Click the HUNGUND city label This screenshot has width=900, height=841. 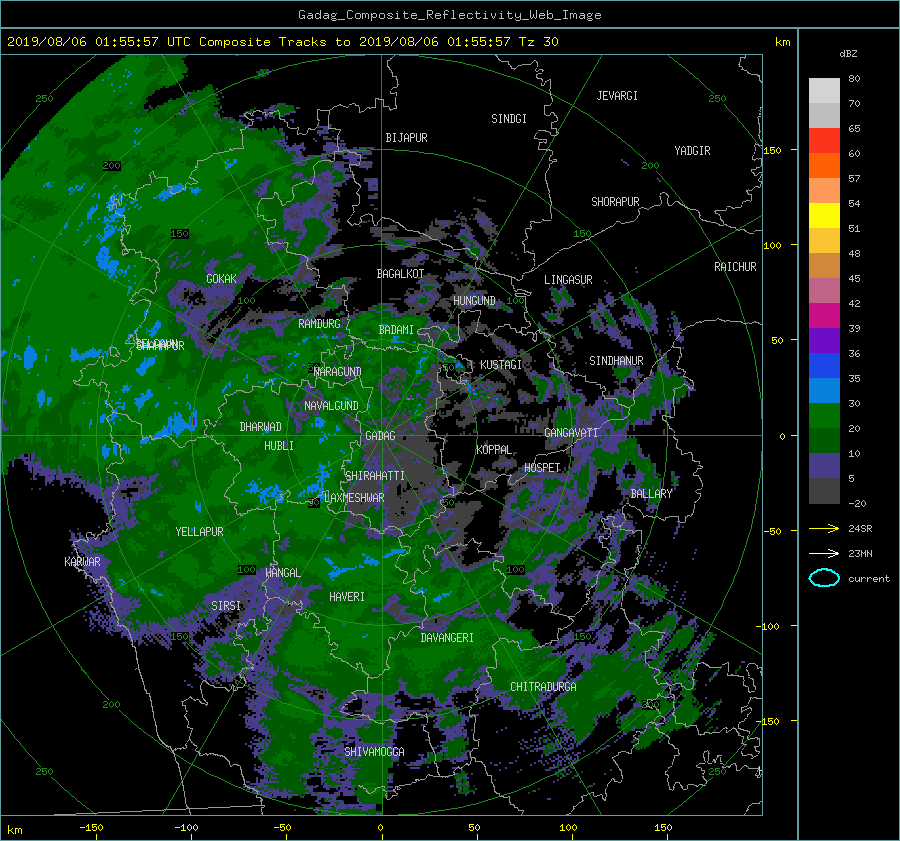coord(474,301)
